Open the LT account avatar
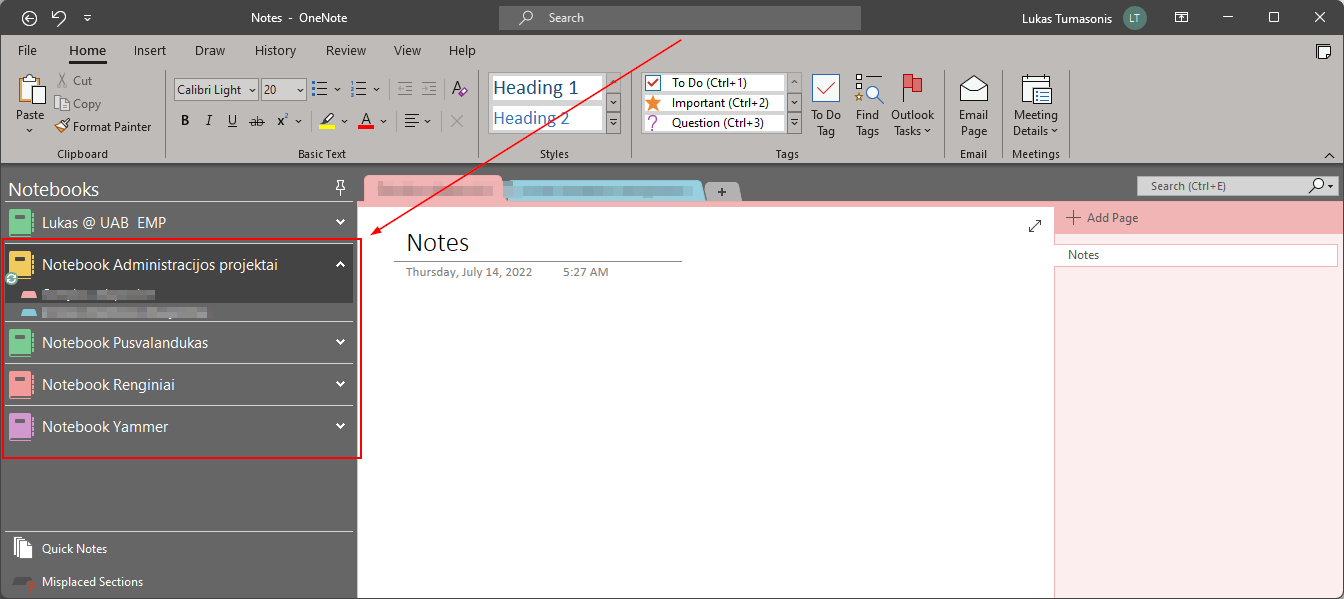Screen dimensions: 1344x599 pos(1135,18)
